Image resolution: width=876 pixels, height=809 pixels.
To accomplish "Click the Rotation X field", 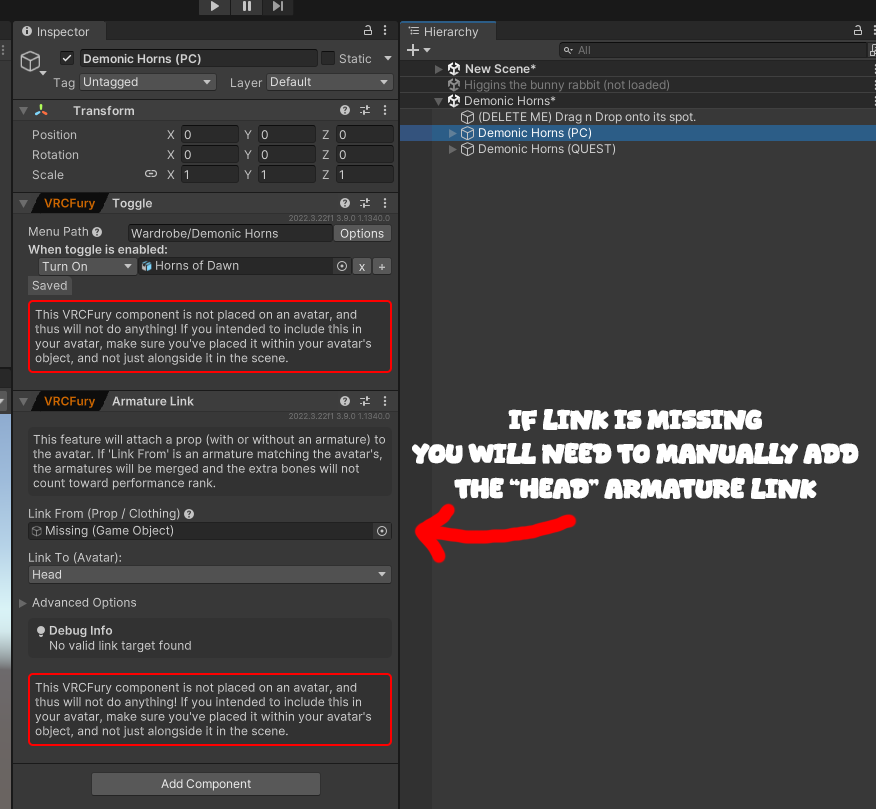I will click(x=210, y=155).
